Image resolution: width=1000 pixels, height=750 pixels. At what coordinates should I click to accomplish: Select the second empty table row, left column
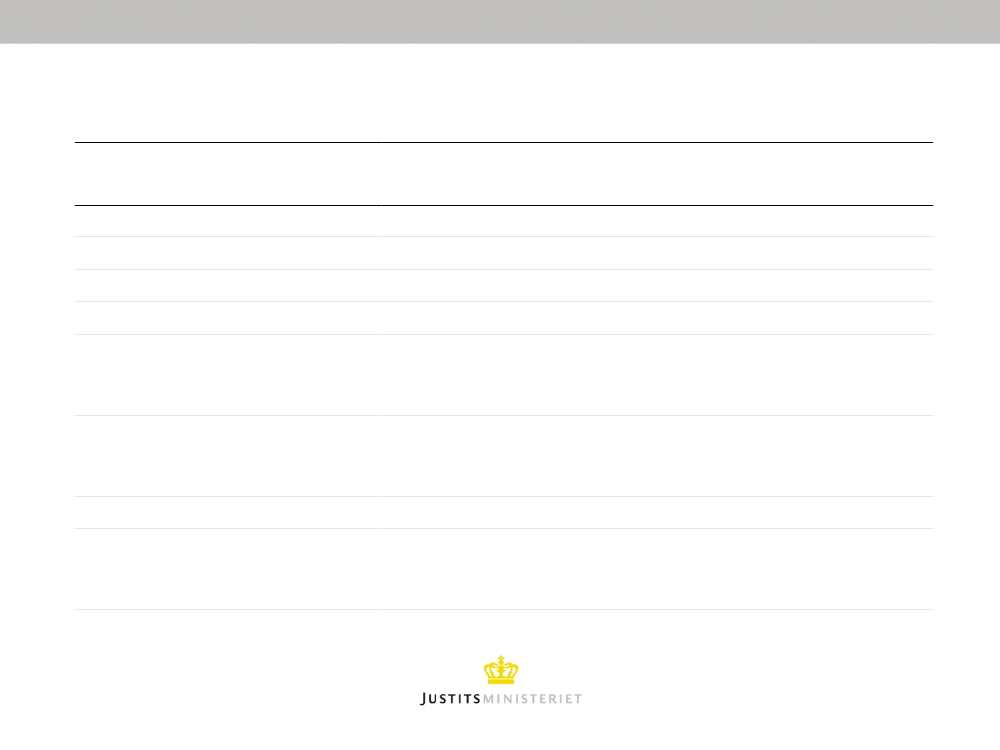228,253
